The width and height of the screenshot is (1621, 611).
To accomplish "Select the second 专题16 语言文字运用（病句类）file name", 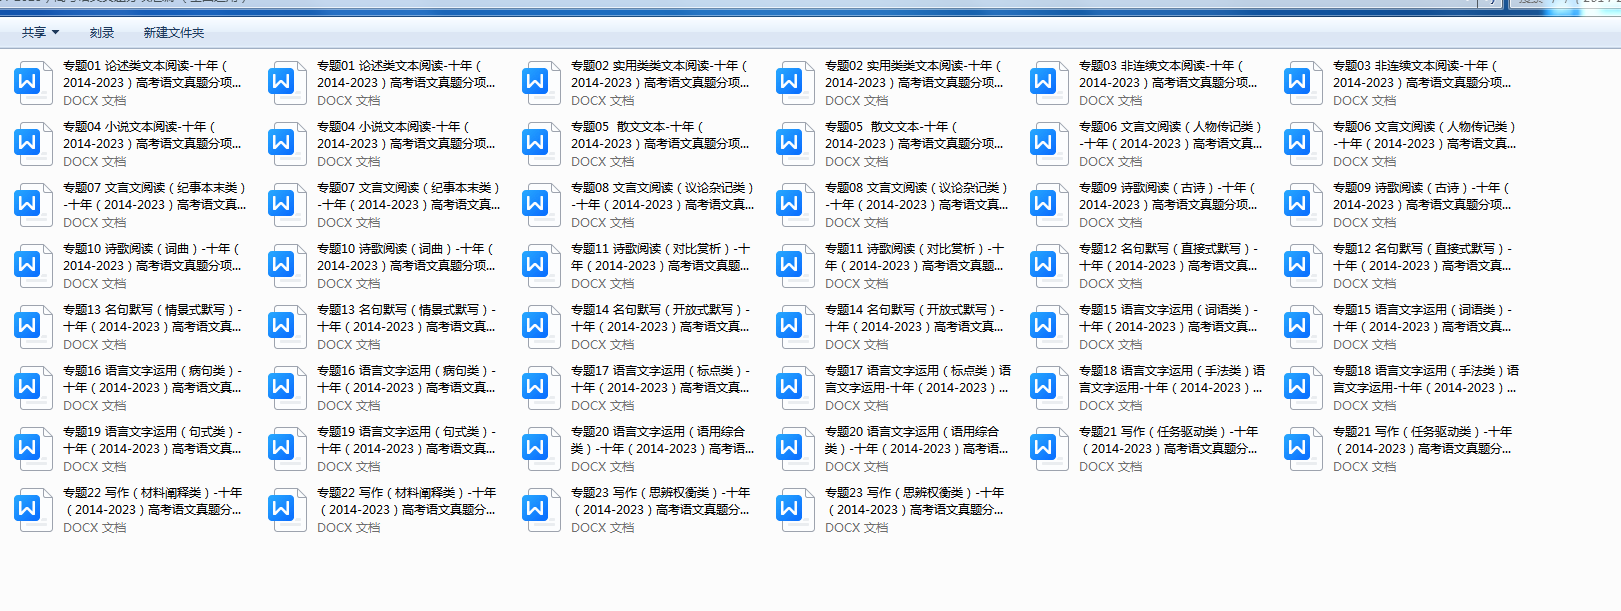I will click(406, 379).
